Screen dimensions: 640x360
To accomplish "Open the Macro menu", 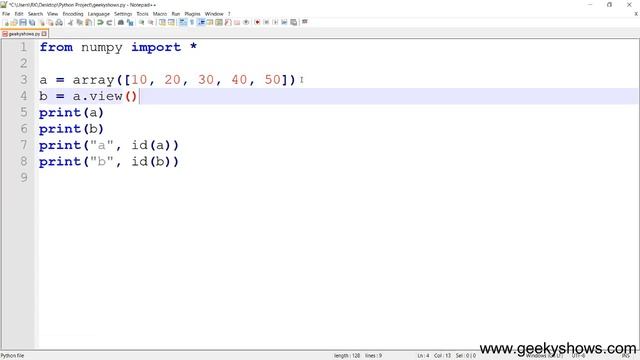I will tap(160, 14).
